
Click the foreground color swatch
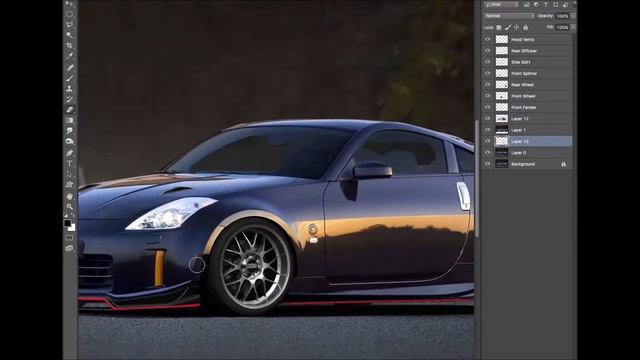(x=67, y=223)
